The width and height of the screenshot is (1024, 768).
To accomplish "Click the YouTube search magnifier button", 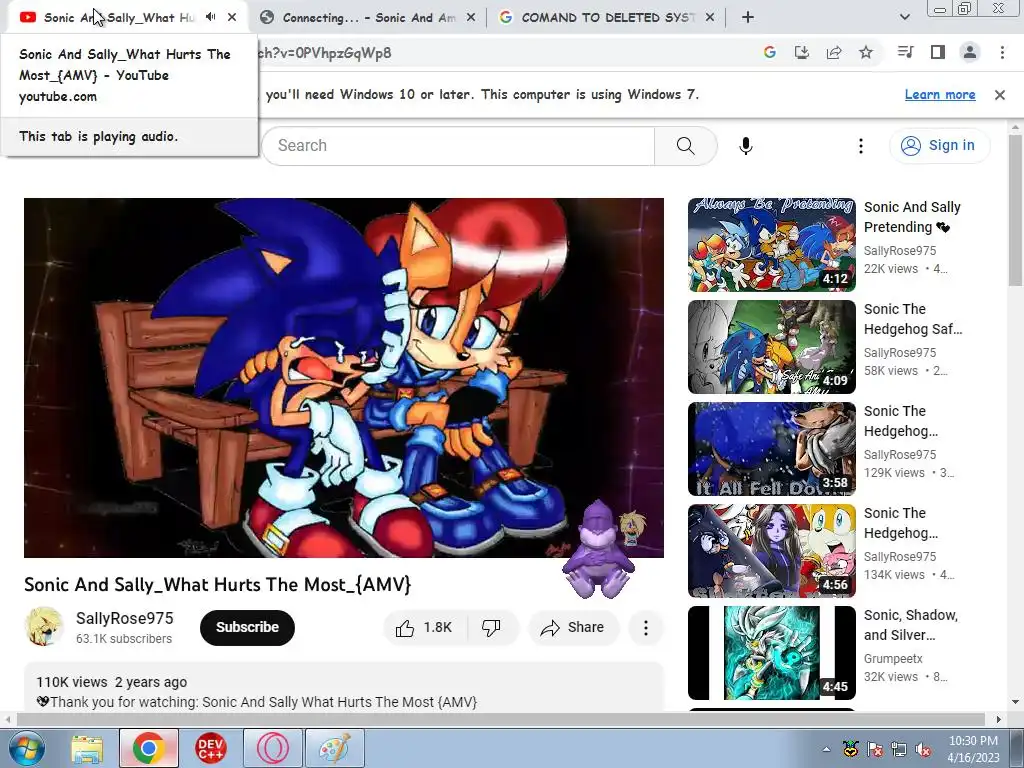I will pos(685,146).
